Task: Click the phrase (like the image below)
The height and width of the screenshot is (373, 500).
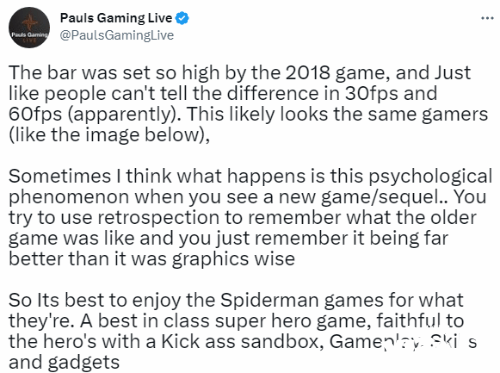Action: coord(109,135)
